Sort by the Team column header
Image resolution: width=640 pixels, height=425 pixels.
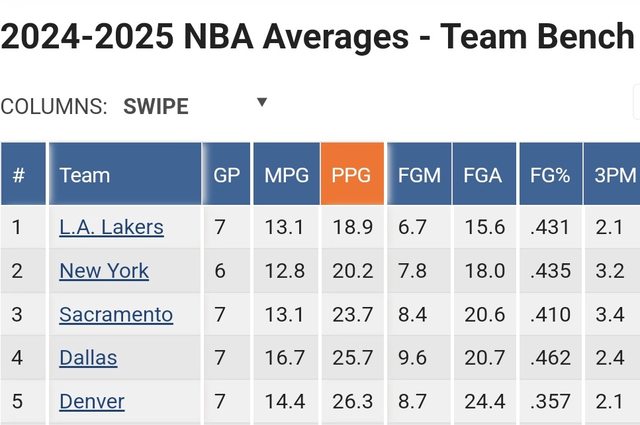point(85,175)
